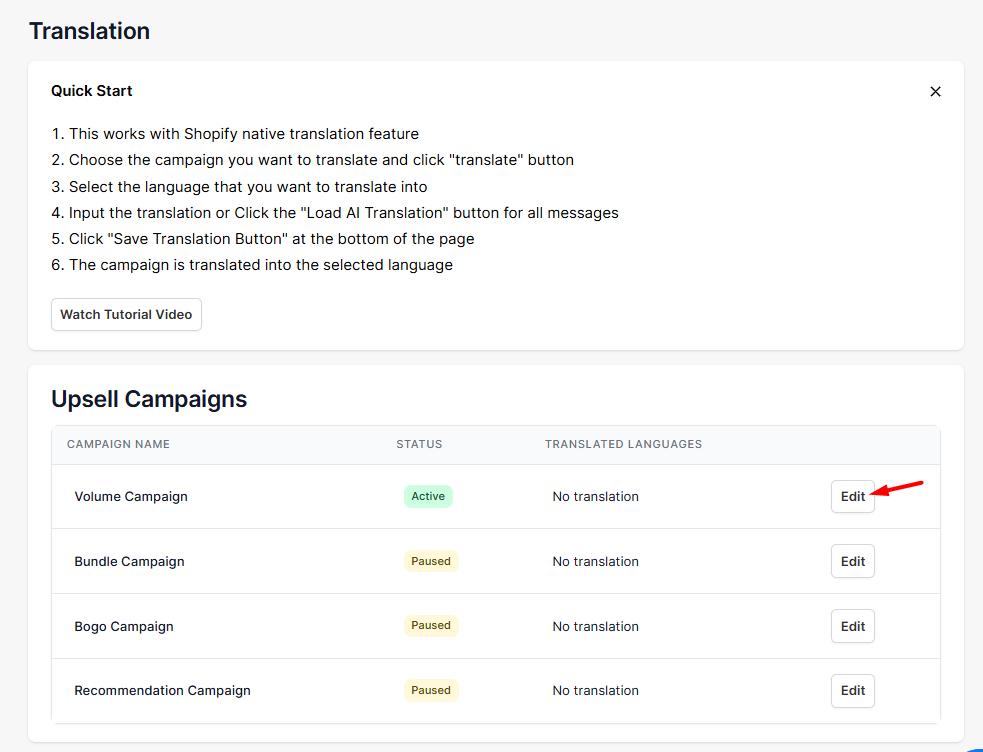This screenshot has height=752, width=983.
Task: Click the Active status badge
Action: pyautogui.click(x=428, y=496)
